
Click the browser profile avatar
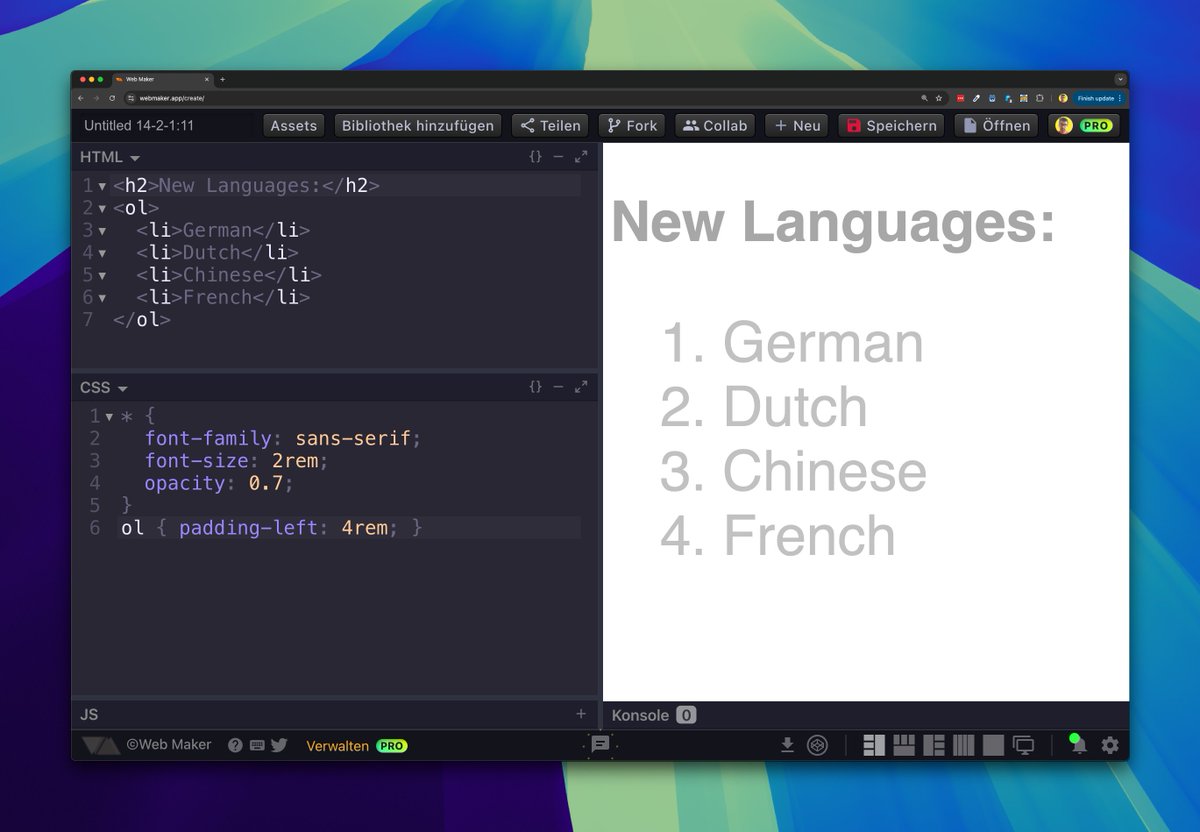click(1063, 98)
